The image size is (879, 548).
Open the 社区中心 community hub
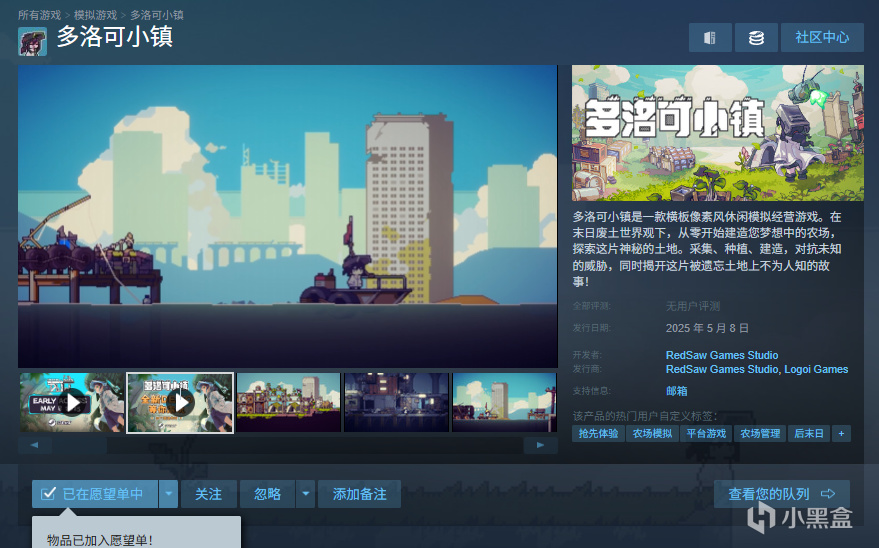pos(822,38)
